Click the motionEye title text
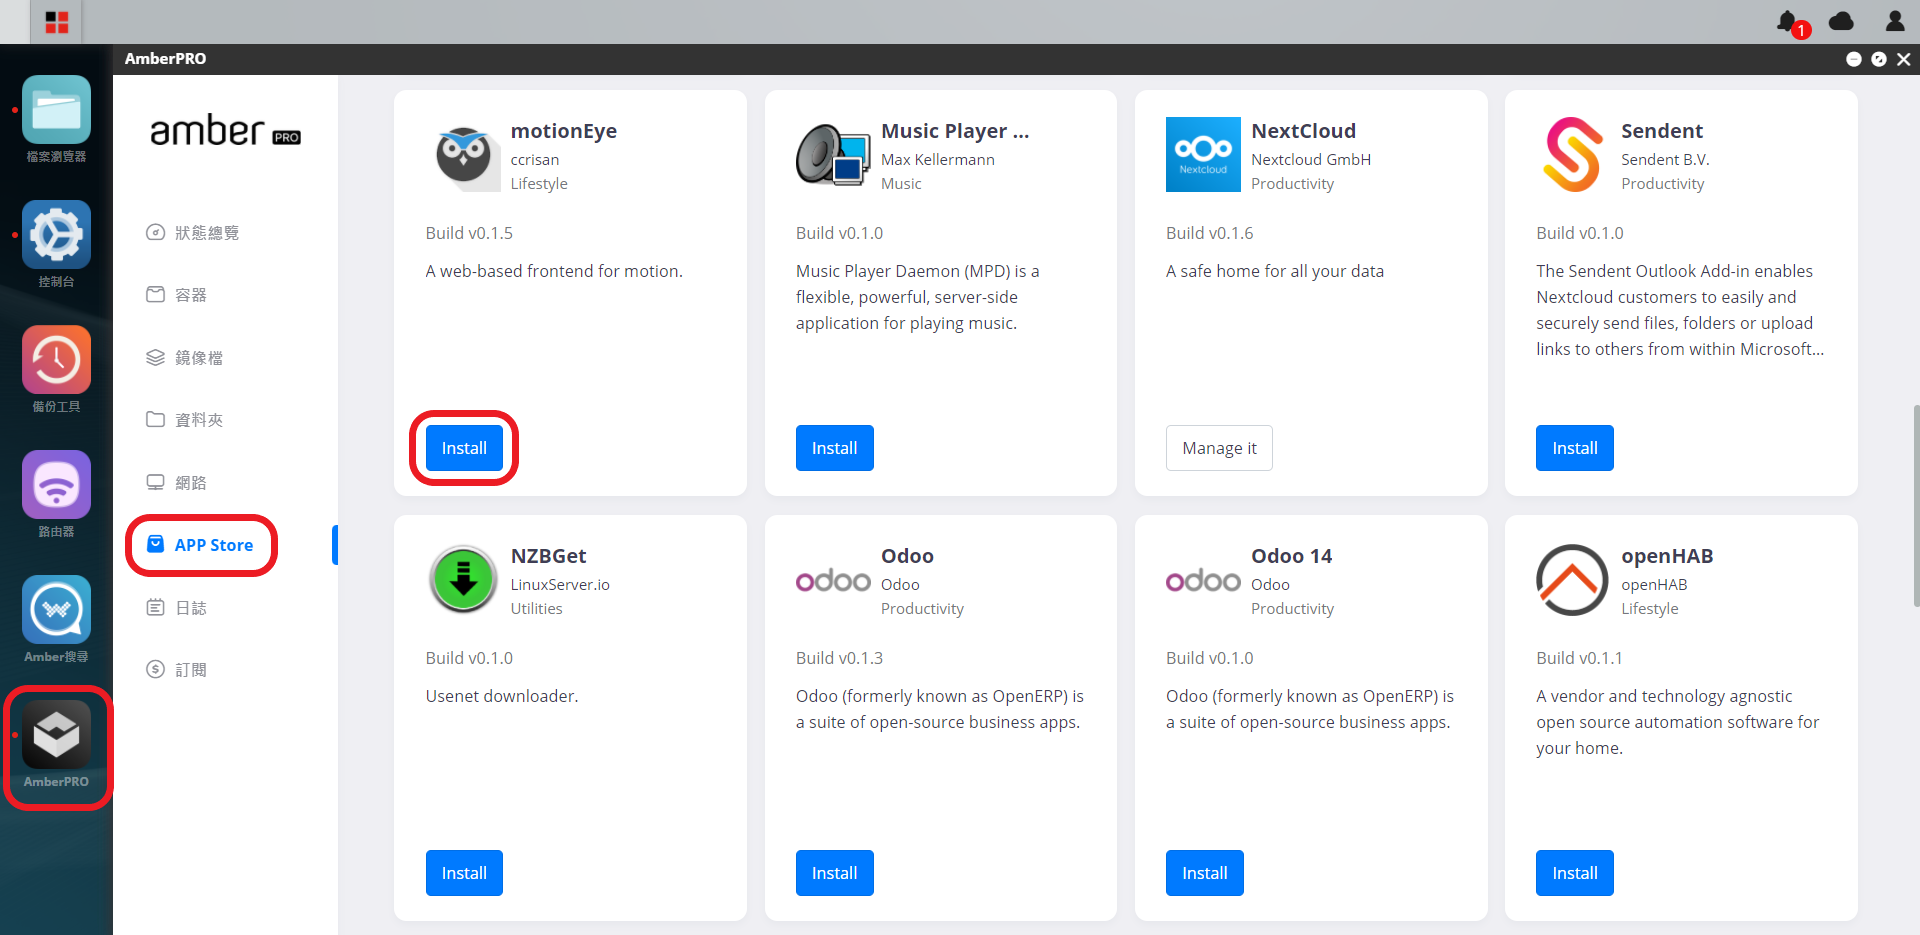Viewport: 1920px width, 935px height. click(563, 131)
